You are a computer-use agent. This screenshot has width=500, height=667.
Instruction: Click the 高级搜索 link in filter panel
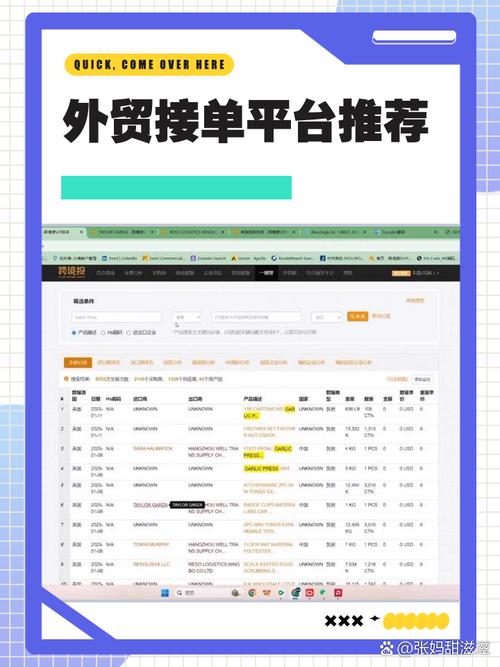pos(414,301)
